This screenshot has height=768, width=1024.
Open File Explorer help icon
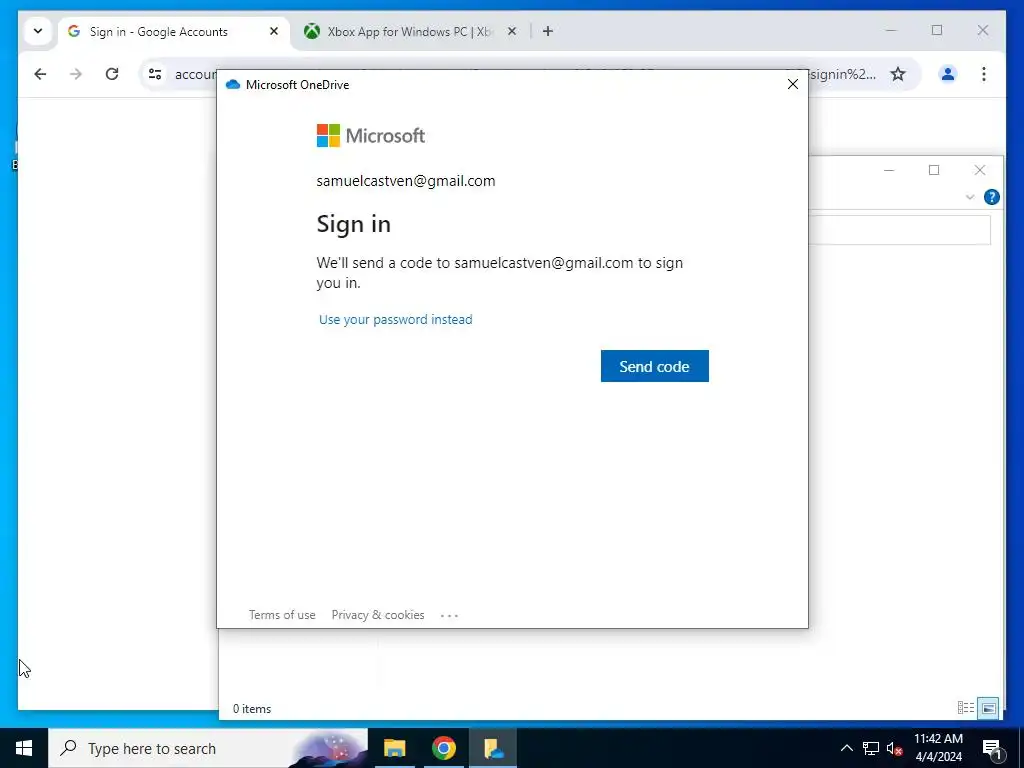pos(991,197)
